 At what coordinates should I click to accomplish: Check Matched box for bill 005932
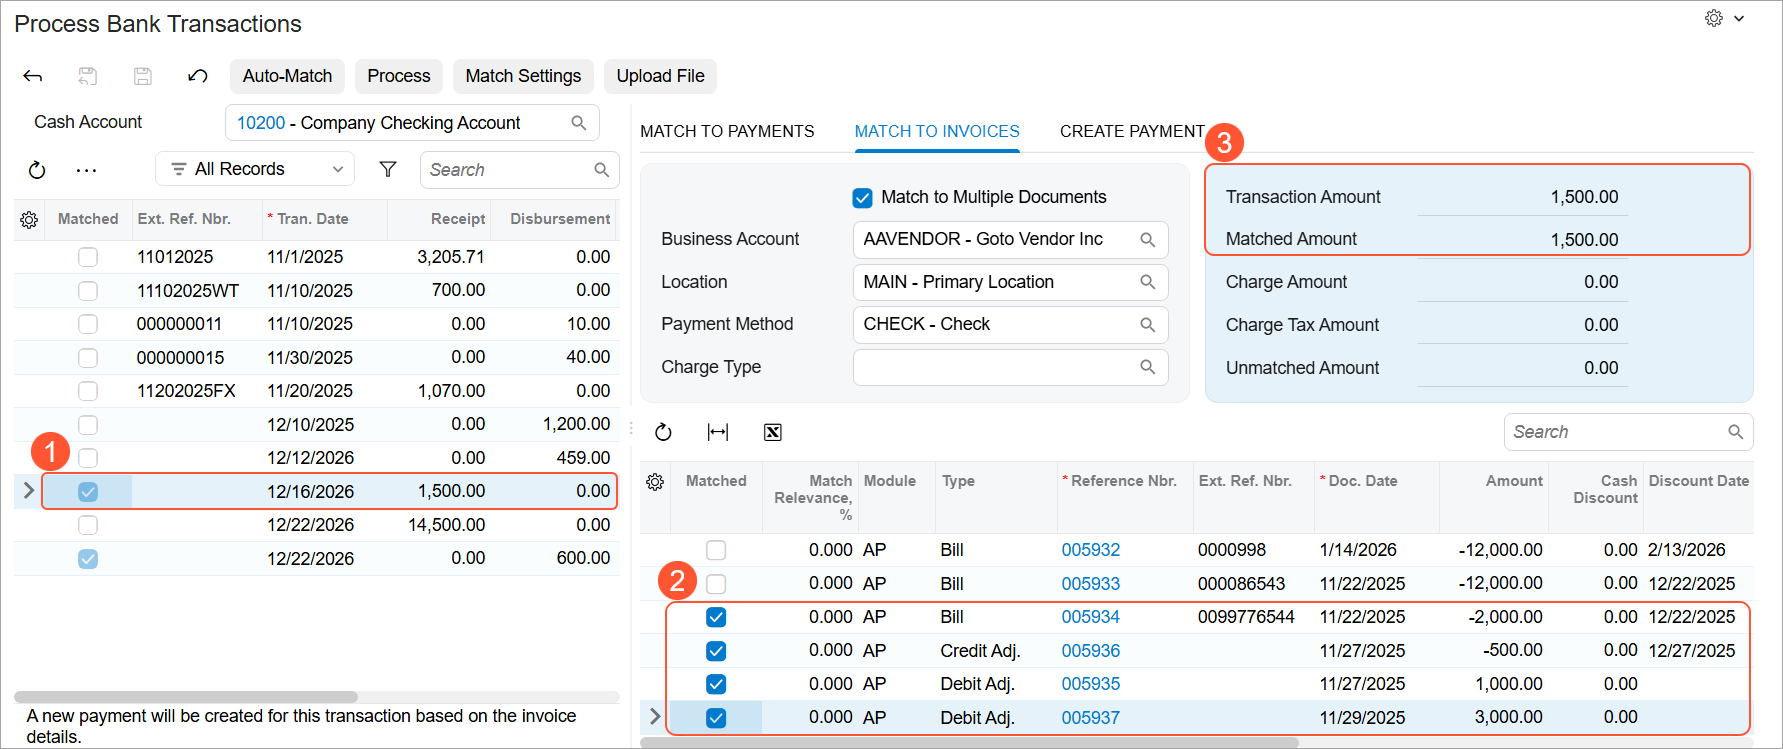point(716,550)
